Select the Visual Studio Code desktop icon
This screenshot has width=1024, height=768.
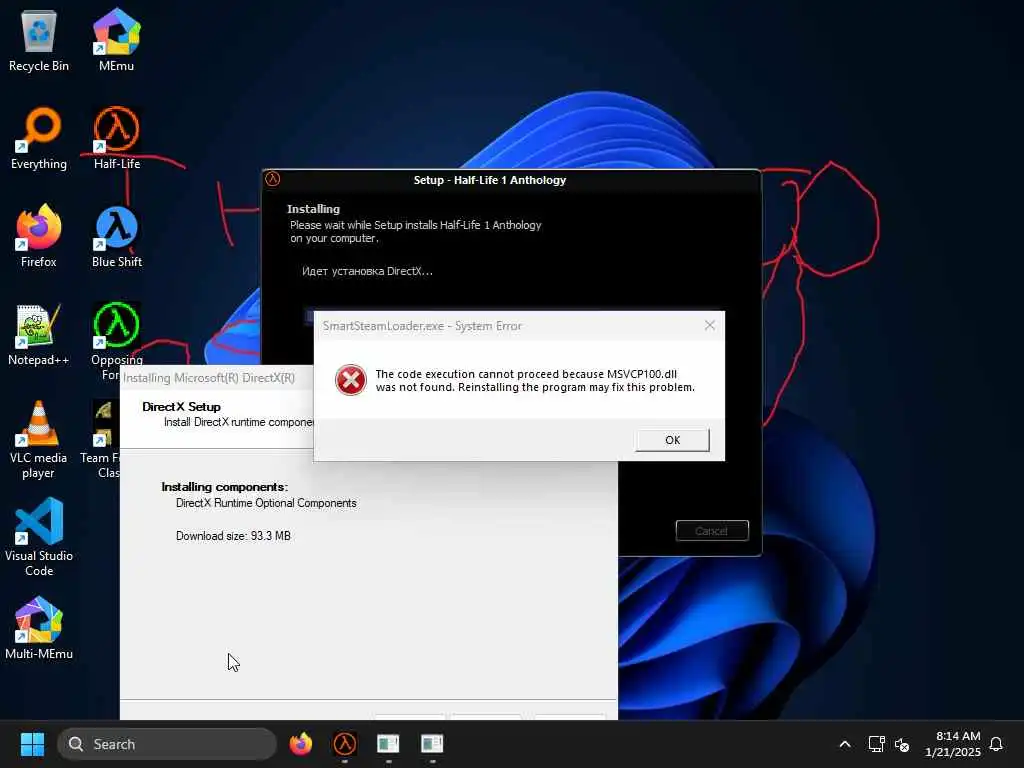[39, 537]
